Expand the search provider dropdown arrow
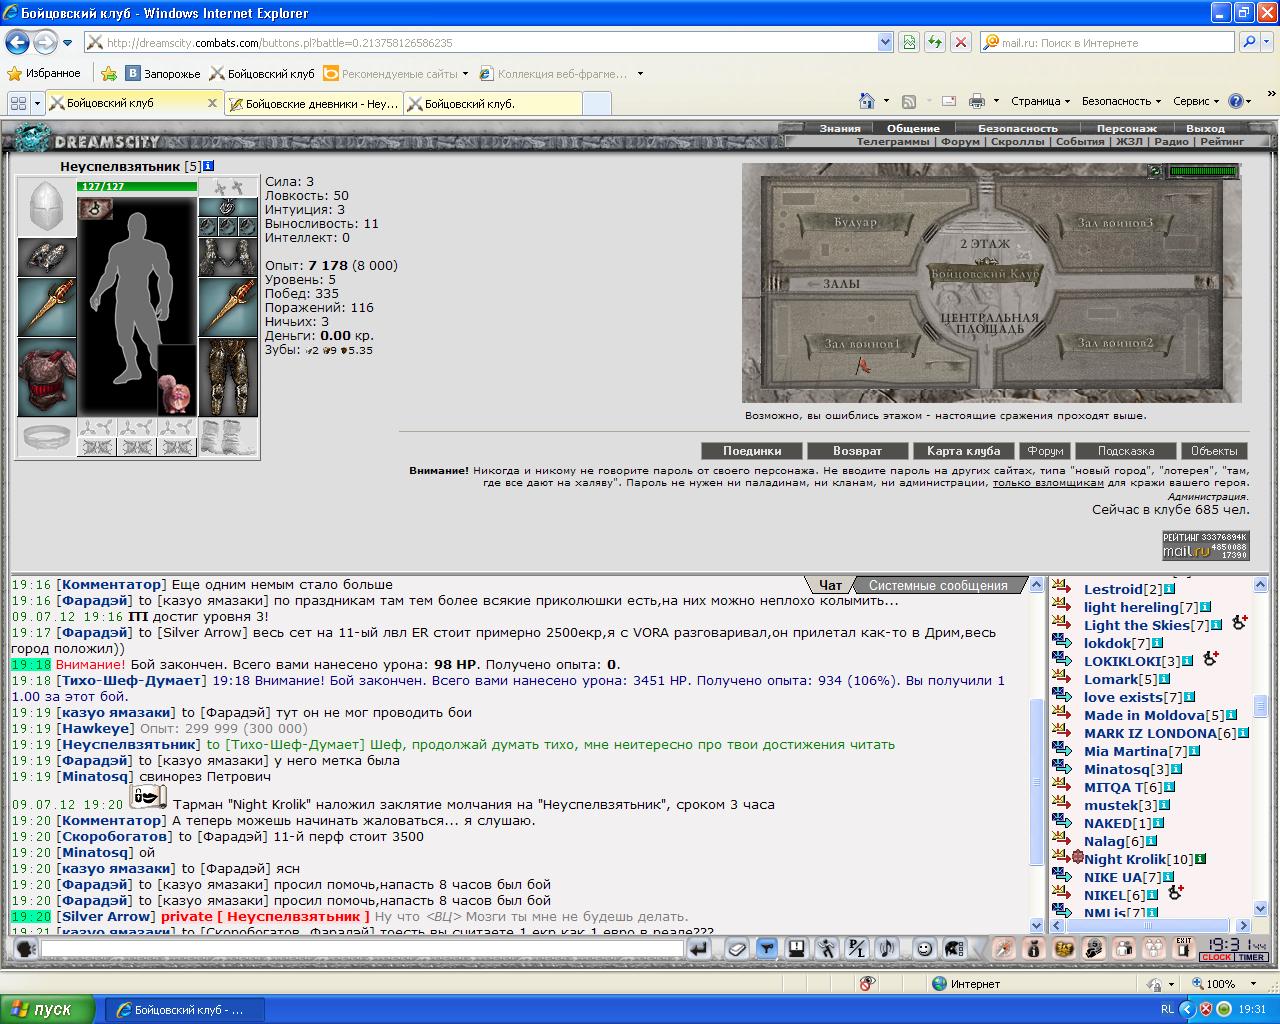1280x1024 pixels. click(1267, 42)
